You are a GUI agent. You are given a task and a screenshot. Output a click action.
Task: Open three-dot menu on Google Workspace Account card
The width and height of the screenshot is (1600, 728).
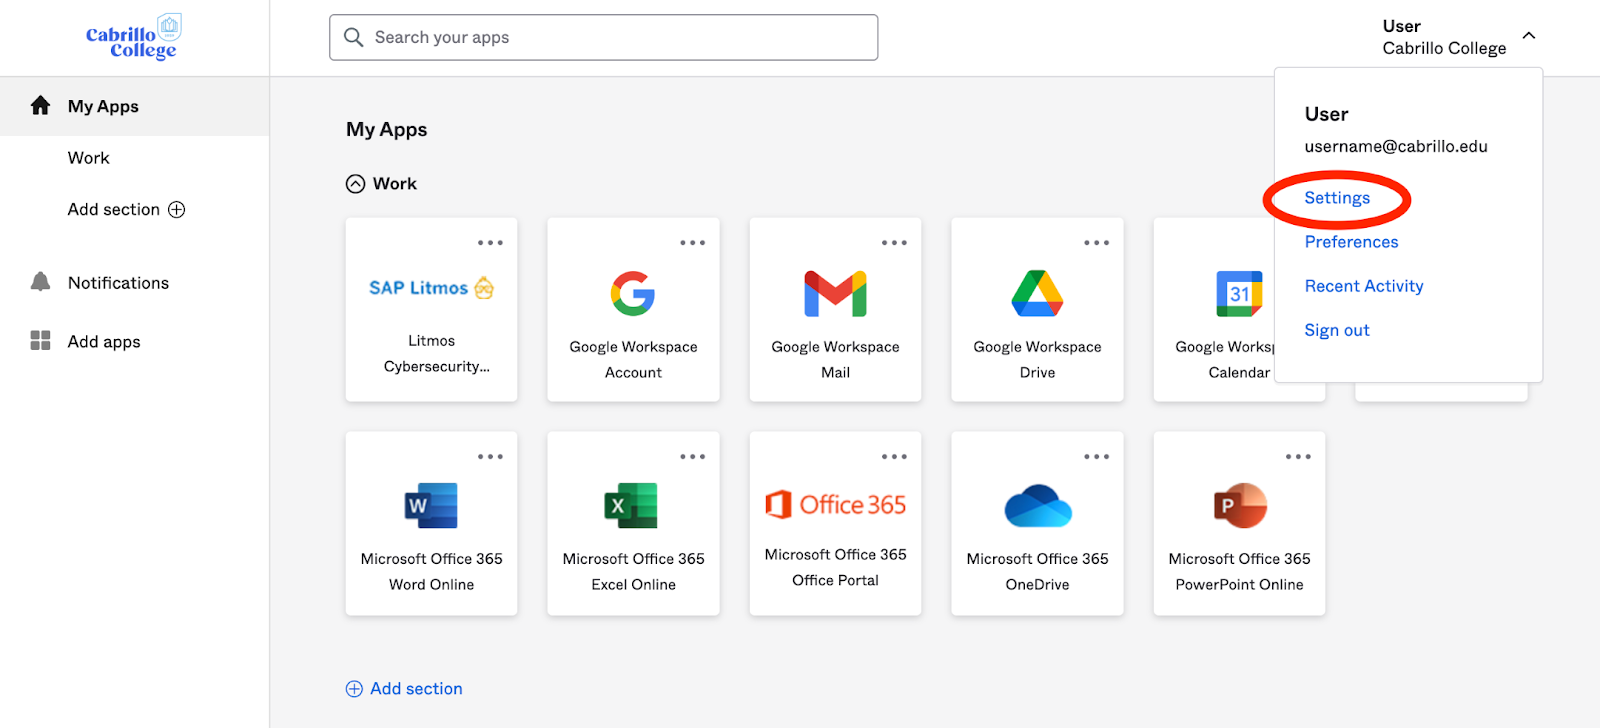[x=692, y=243]
